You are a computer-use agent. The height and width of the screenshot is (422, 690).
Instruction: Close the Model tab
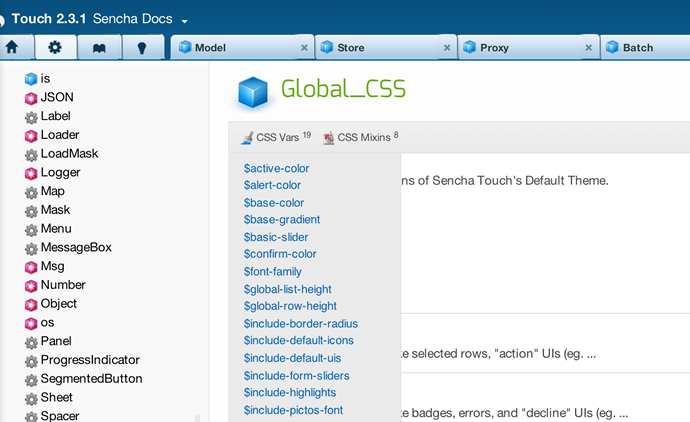[304, 48]
